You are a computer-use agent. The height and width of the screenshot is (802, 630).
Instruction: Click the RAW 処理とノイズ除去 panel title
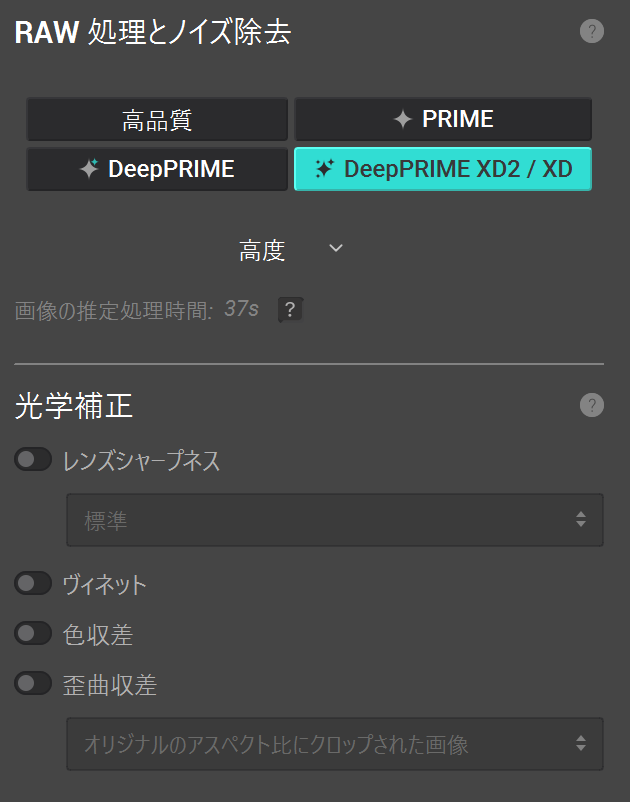point(153,32)
